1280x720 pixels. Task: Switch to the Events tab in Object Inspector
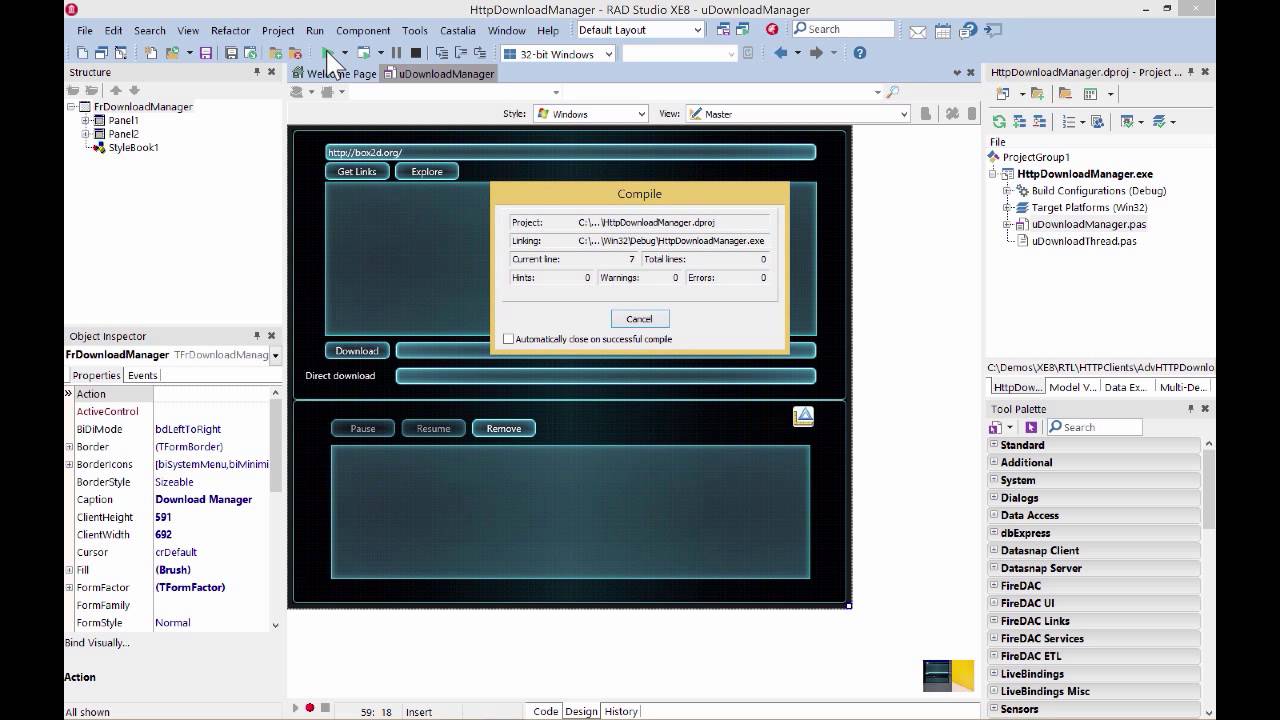pyautogui.click(x=142, y=375)
